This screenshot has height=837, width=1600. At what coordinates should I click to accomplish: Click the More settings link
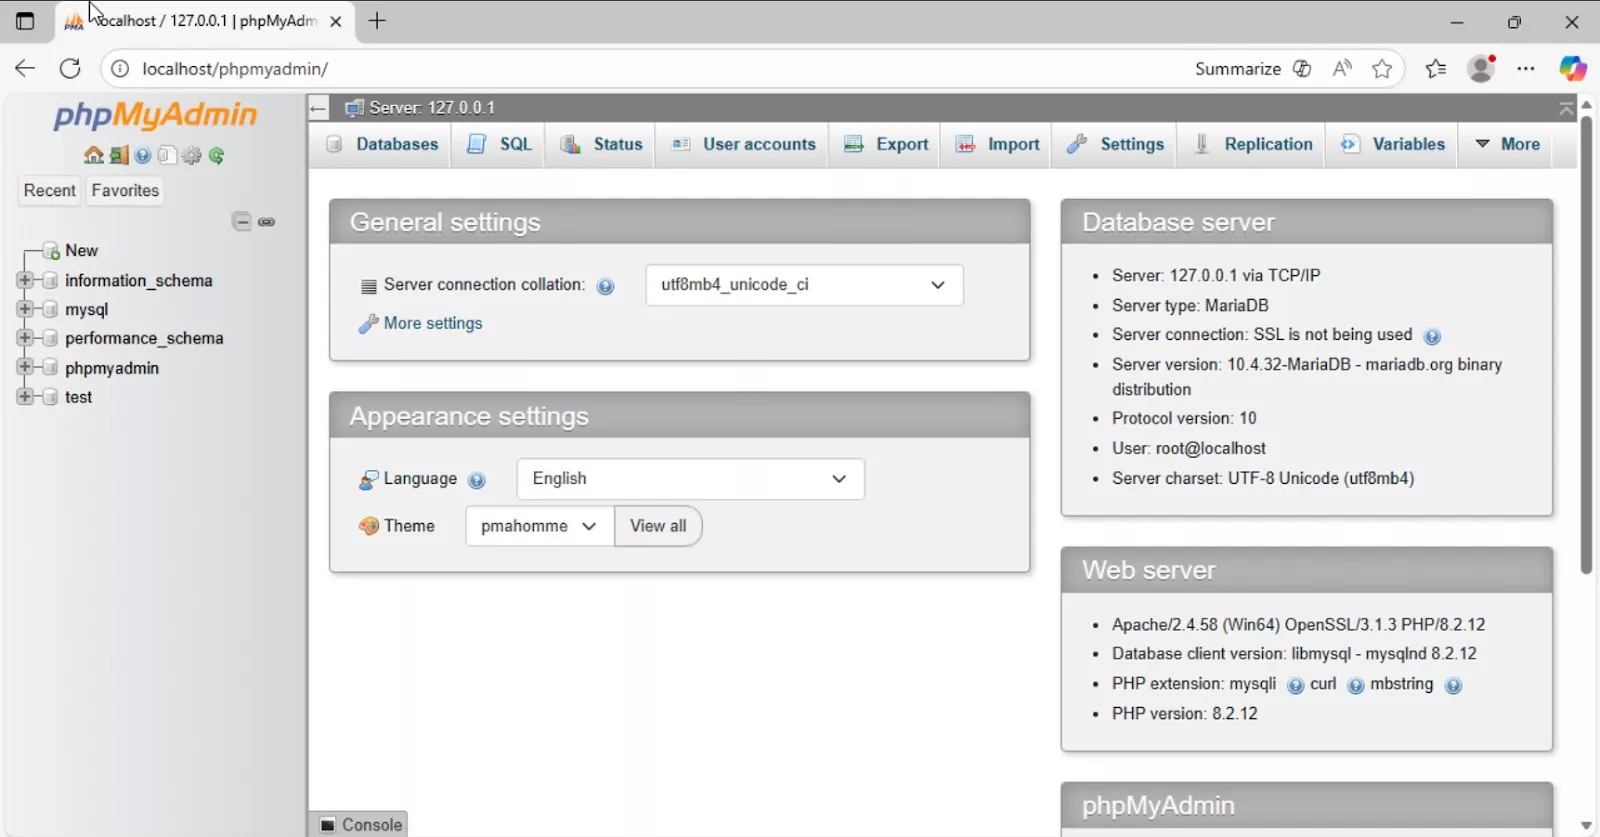coord(432,323)
